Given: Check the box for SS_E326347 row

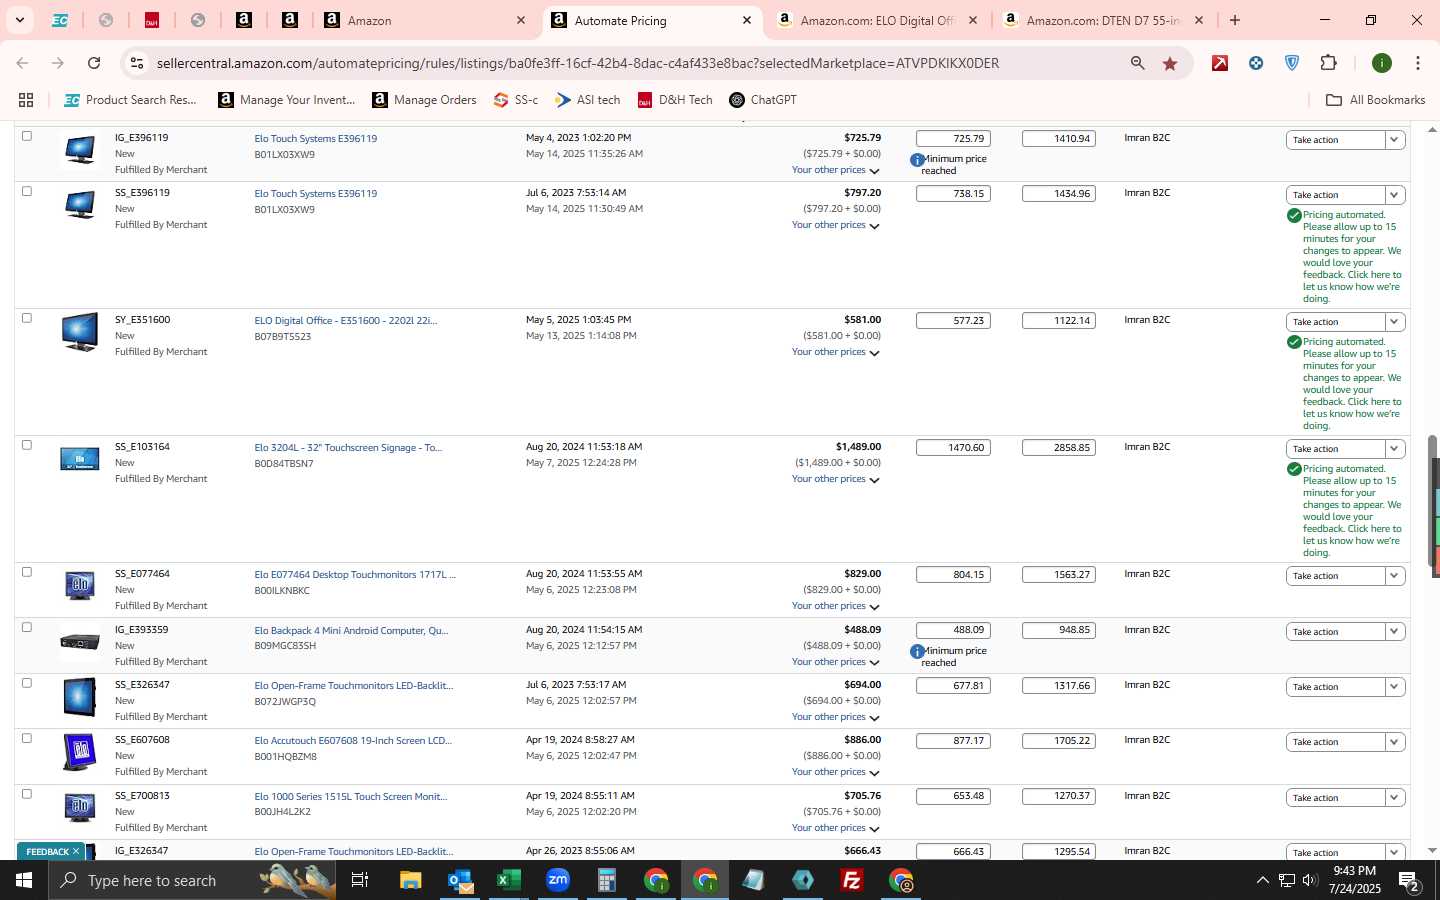Looking at the screenshot, I should [x=27, y=683].
